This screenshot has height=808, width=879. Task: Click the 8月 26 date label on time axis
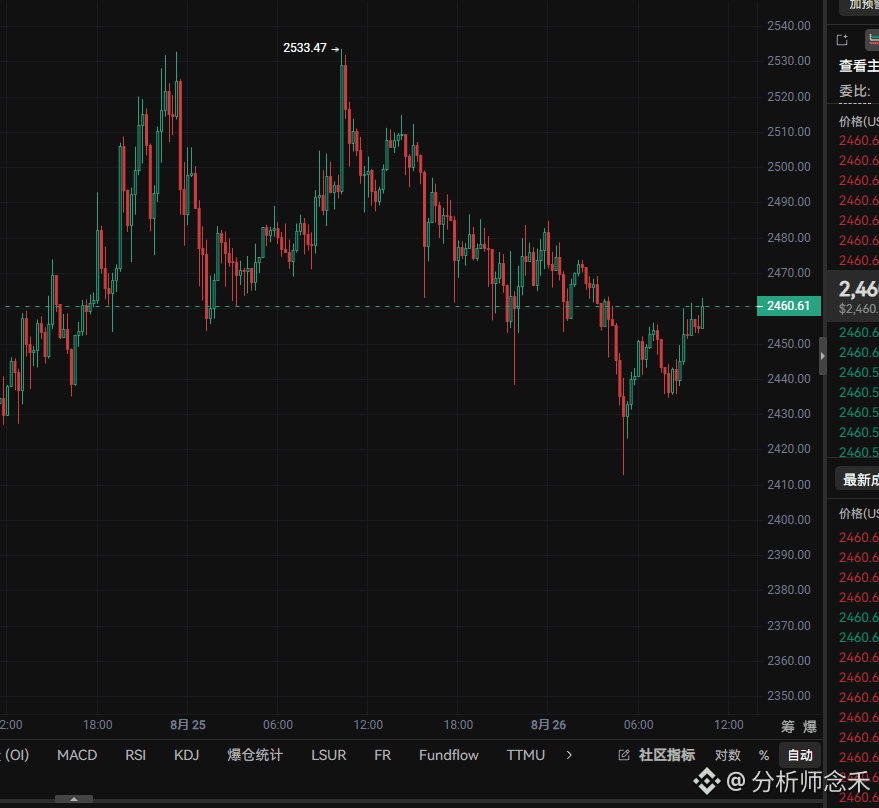(548, 725)
